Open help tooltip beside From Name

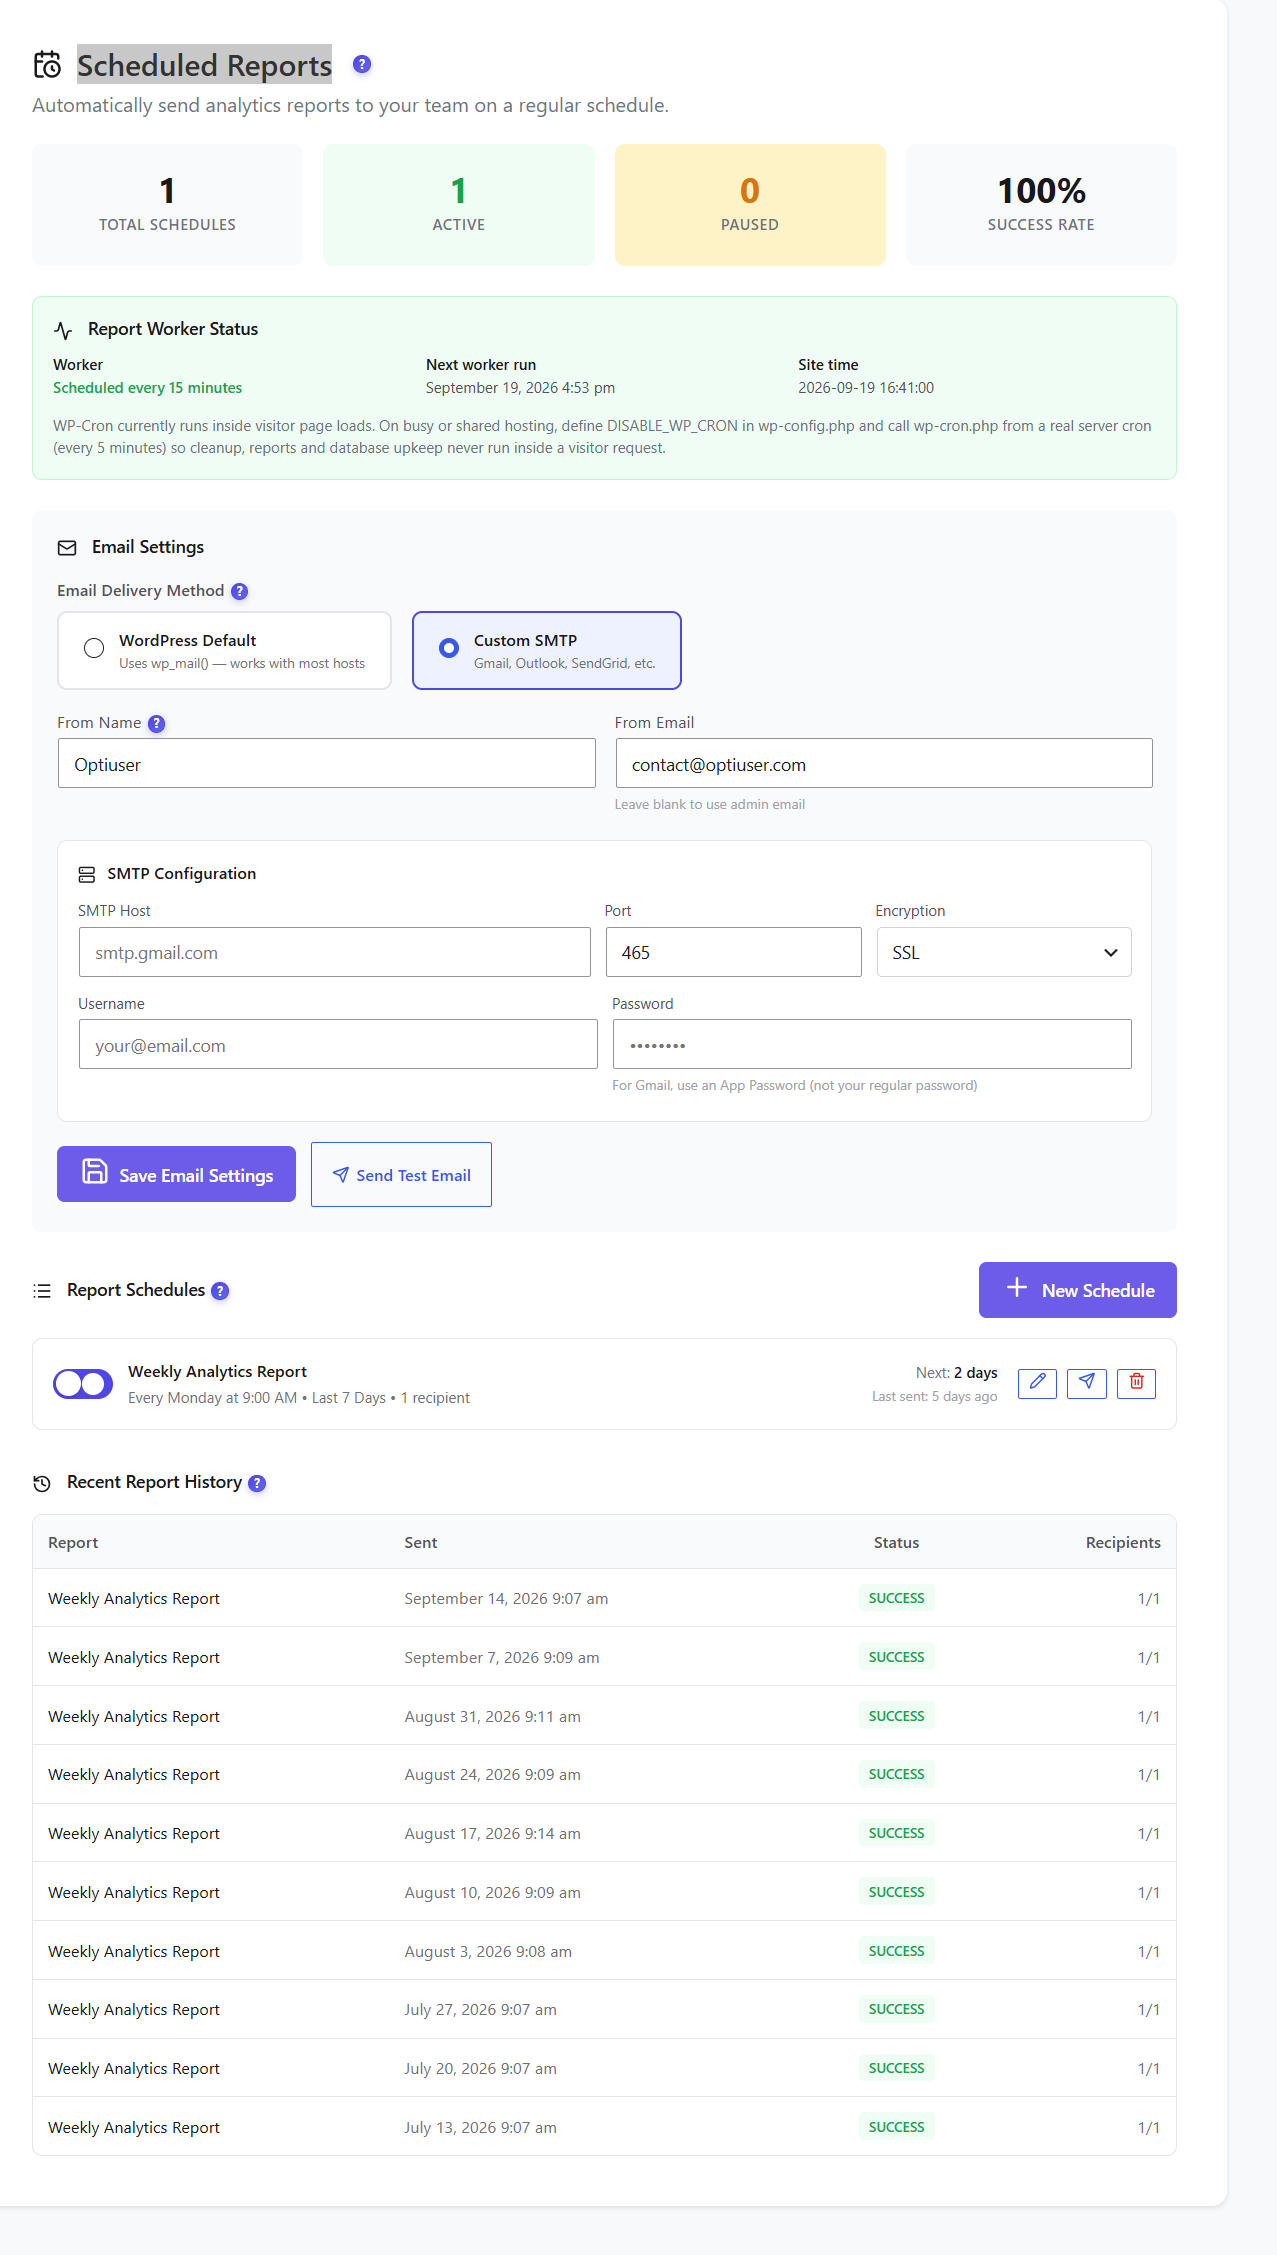click(156, 724)
